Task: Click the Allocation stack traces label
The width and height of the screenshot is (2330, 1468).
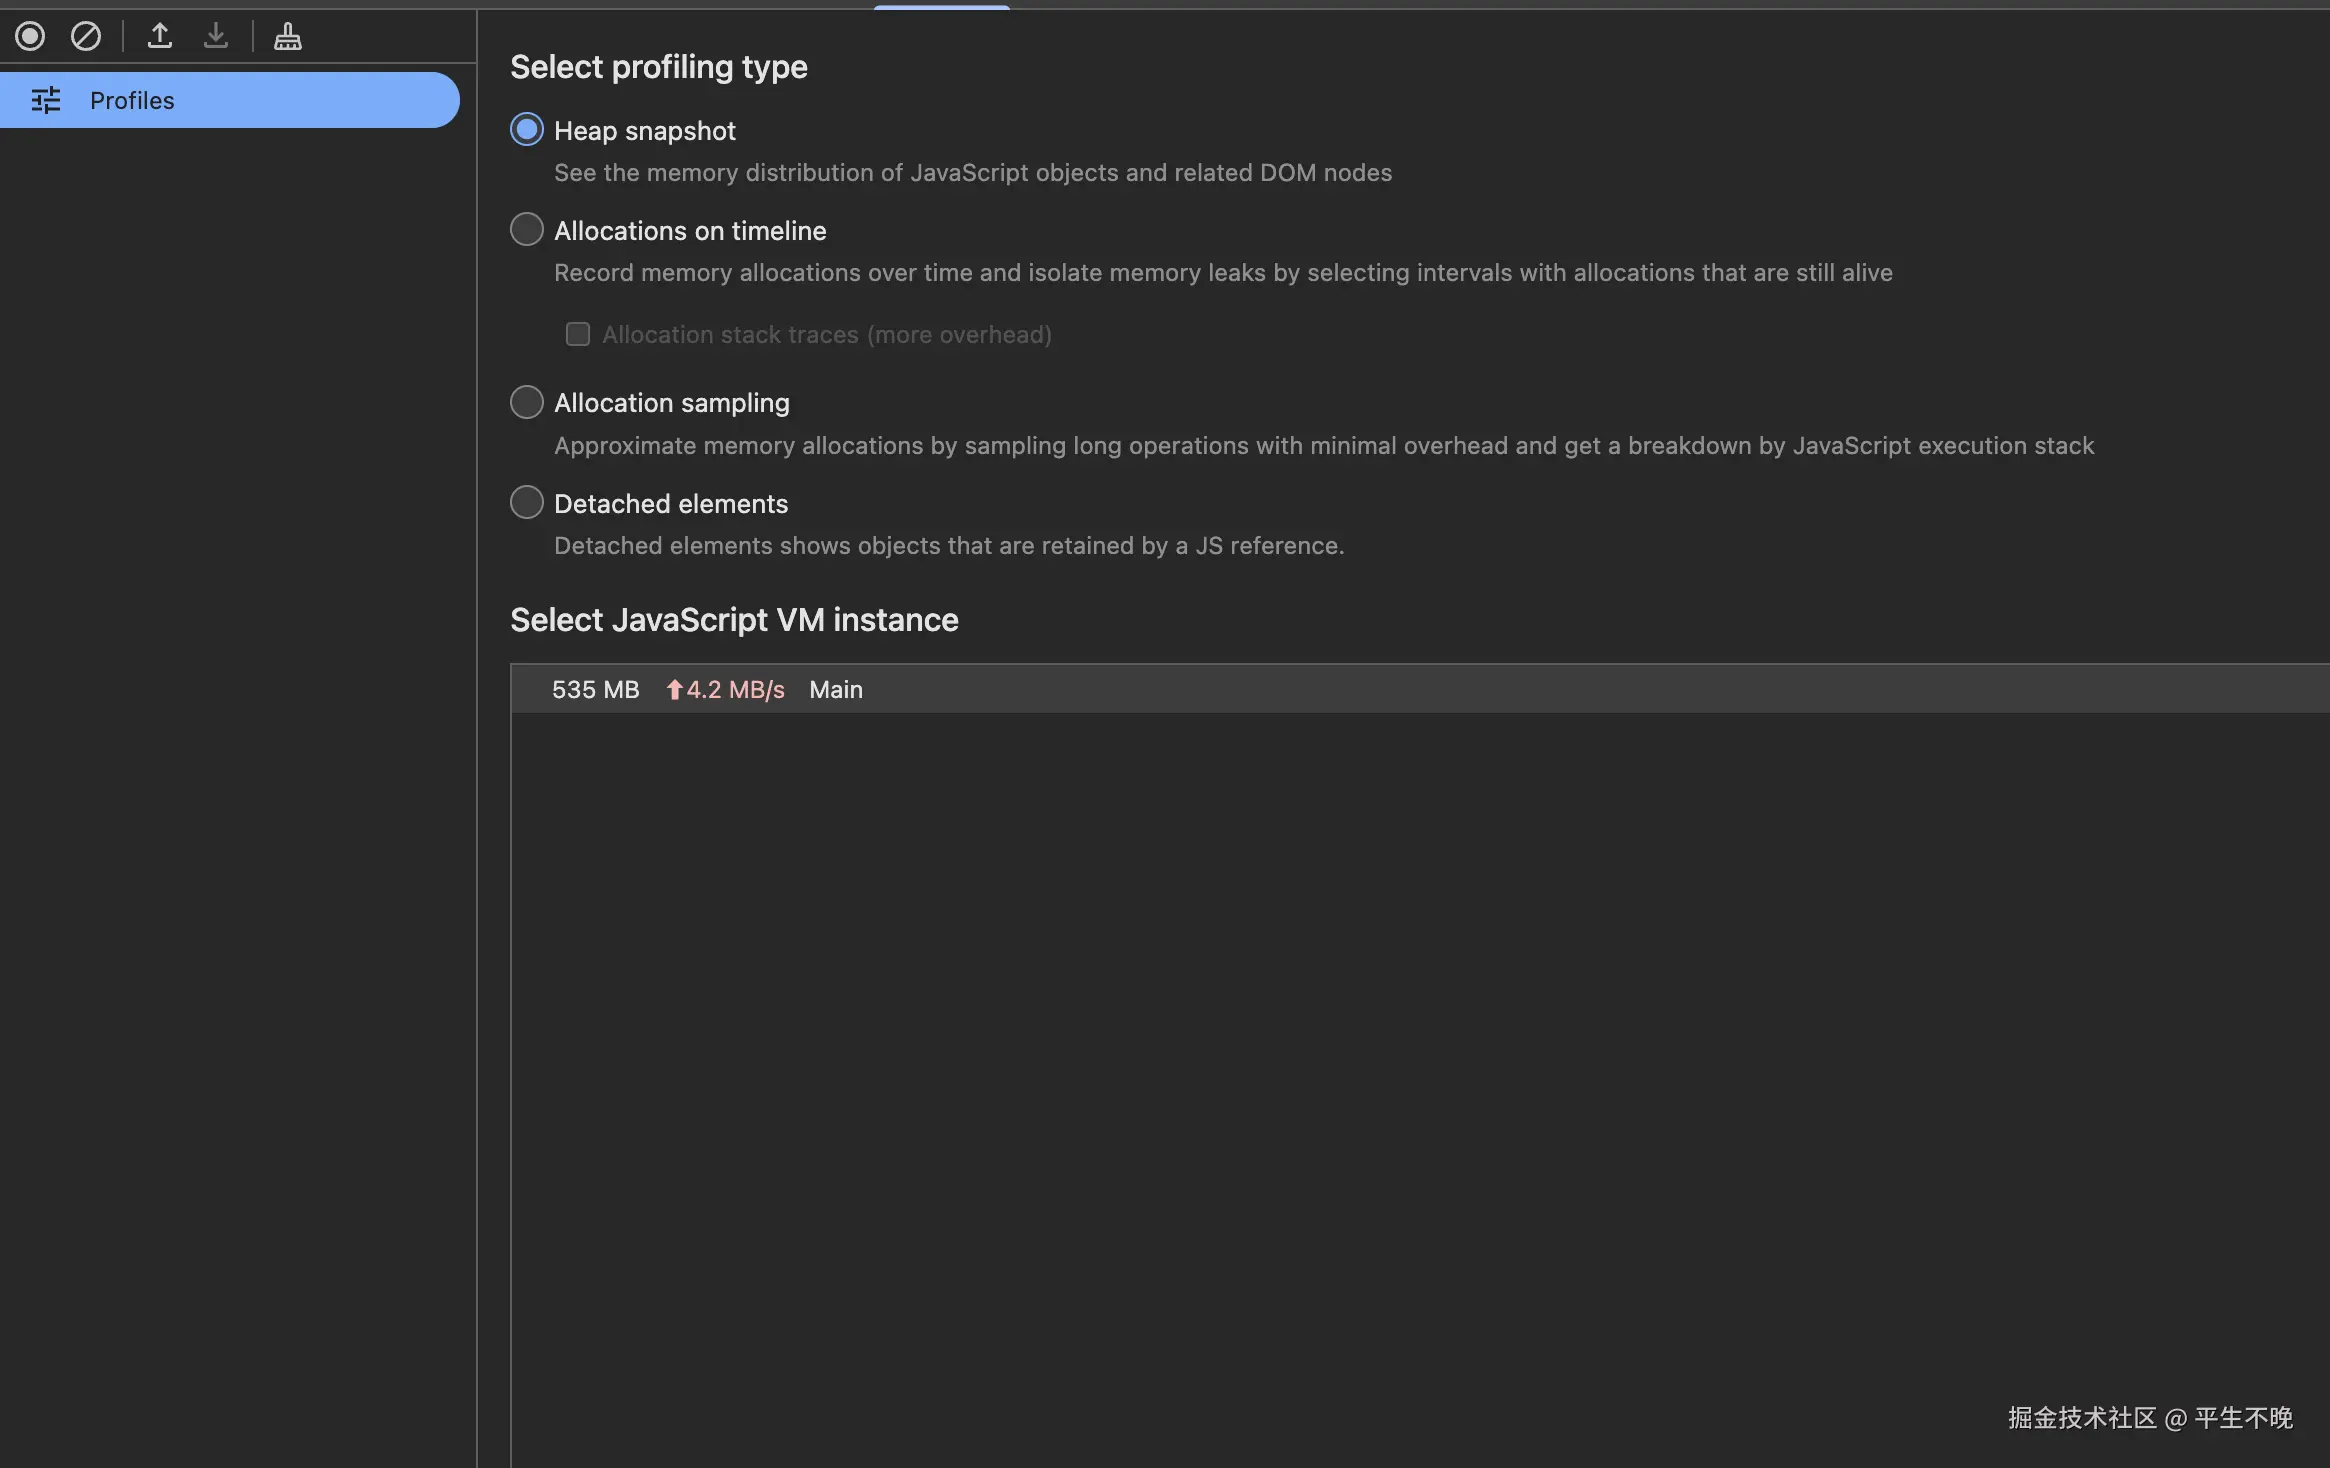Action: click(x=827, y=335)
